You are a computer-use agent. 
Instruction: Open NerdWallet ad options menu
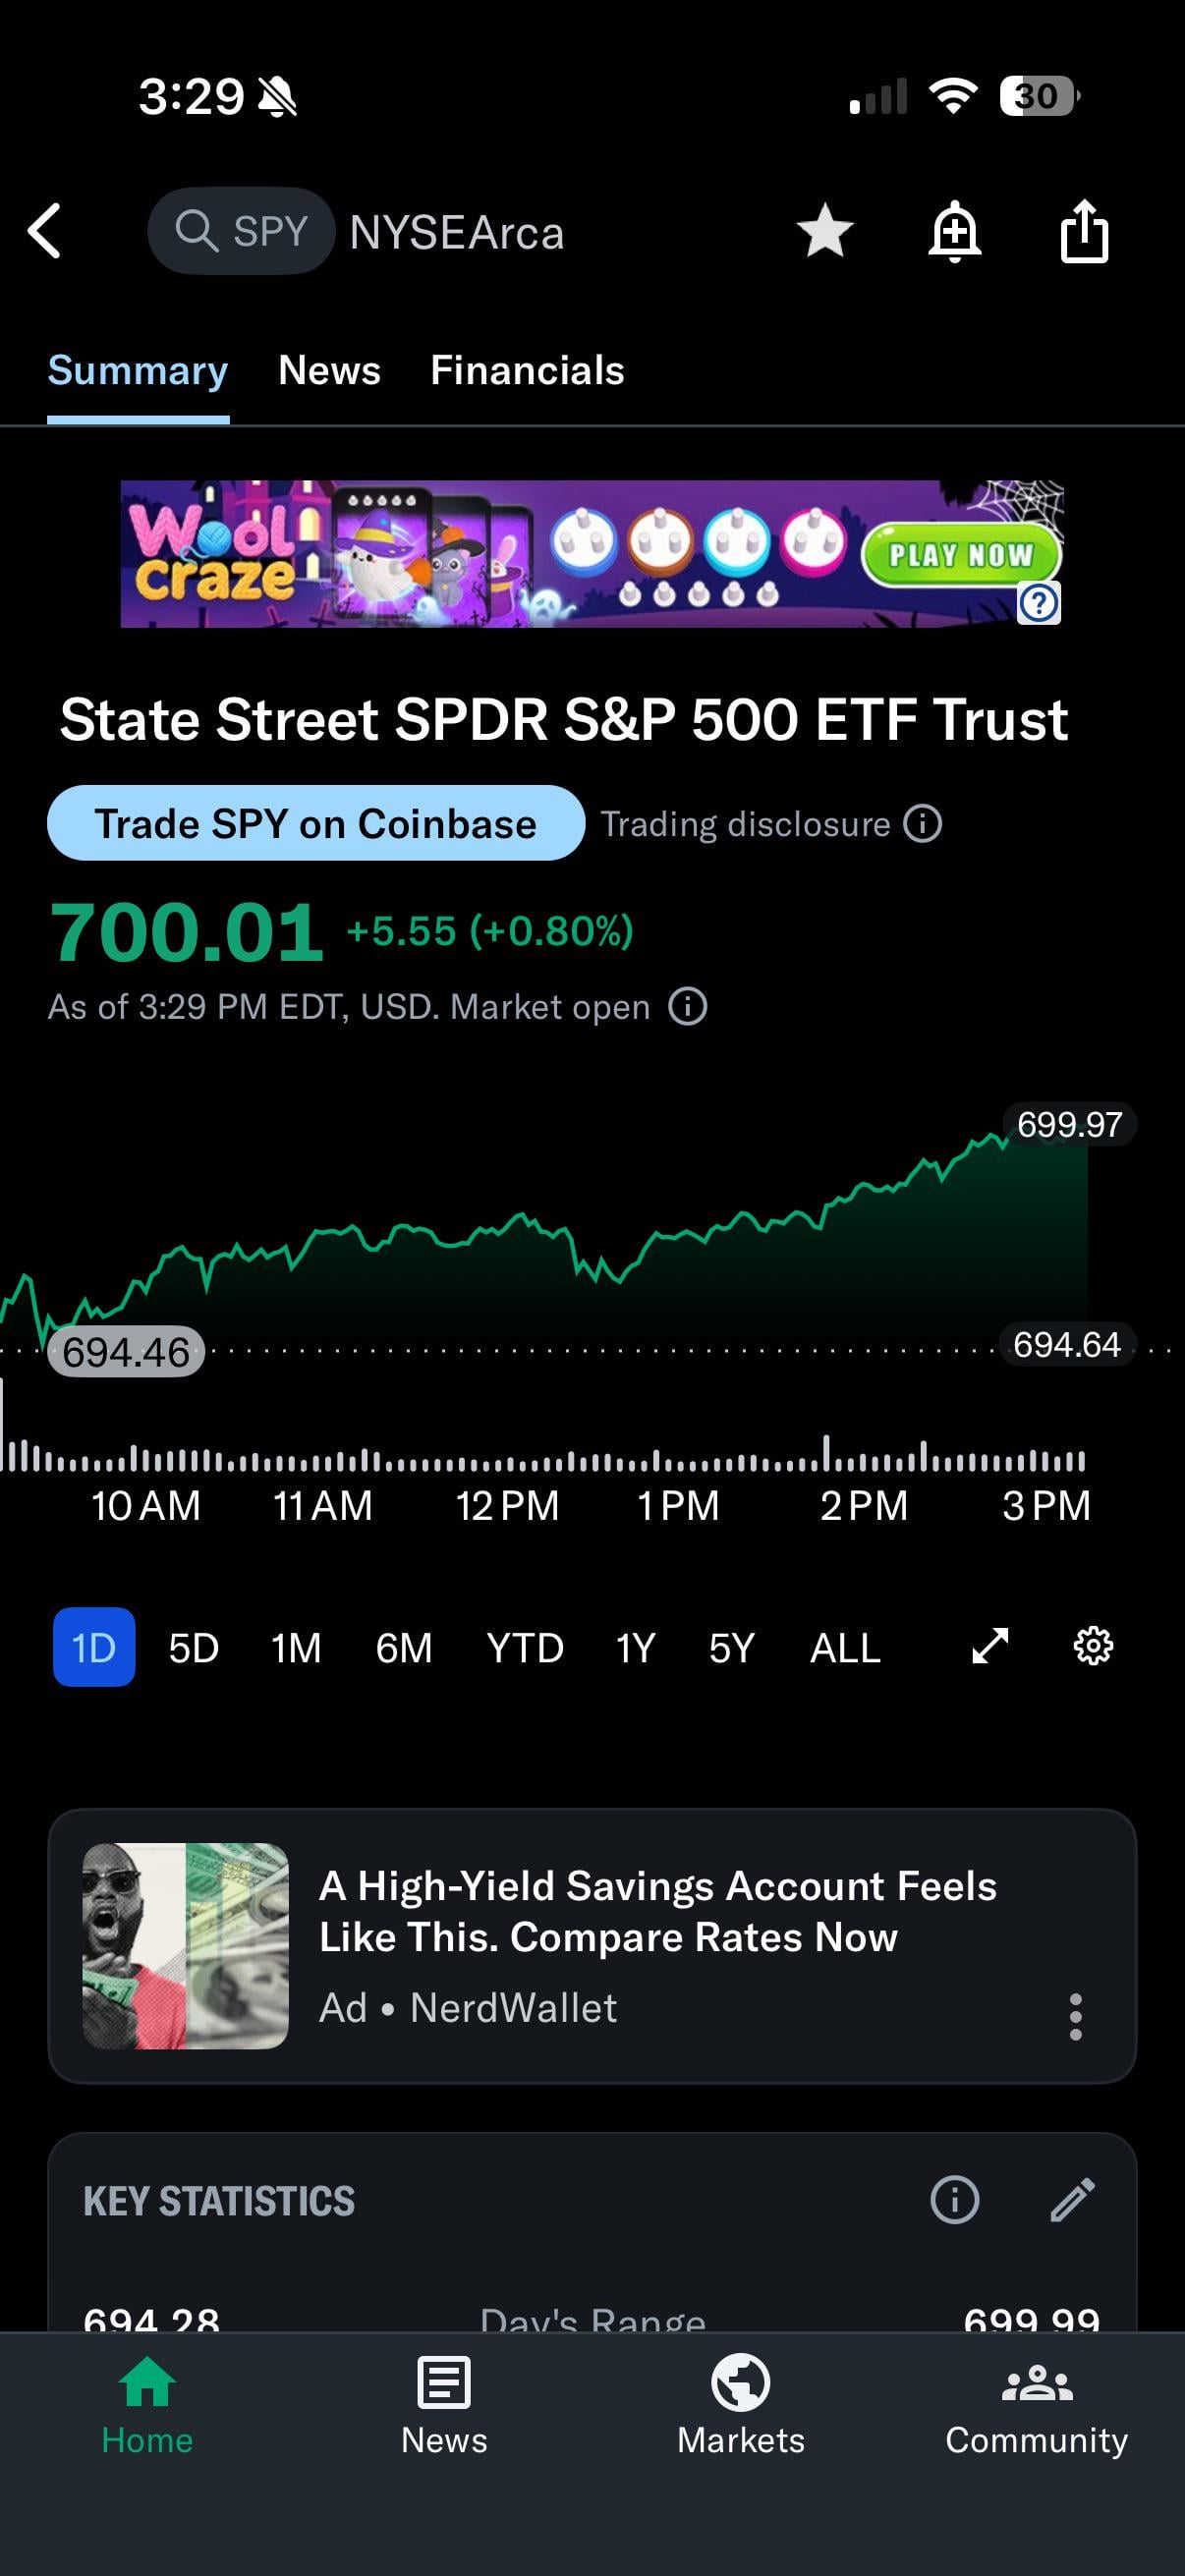pyautogui.click(x=1075, y=2016)
